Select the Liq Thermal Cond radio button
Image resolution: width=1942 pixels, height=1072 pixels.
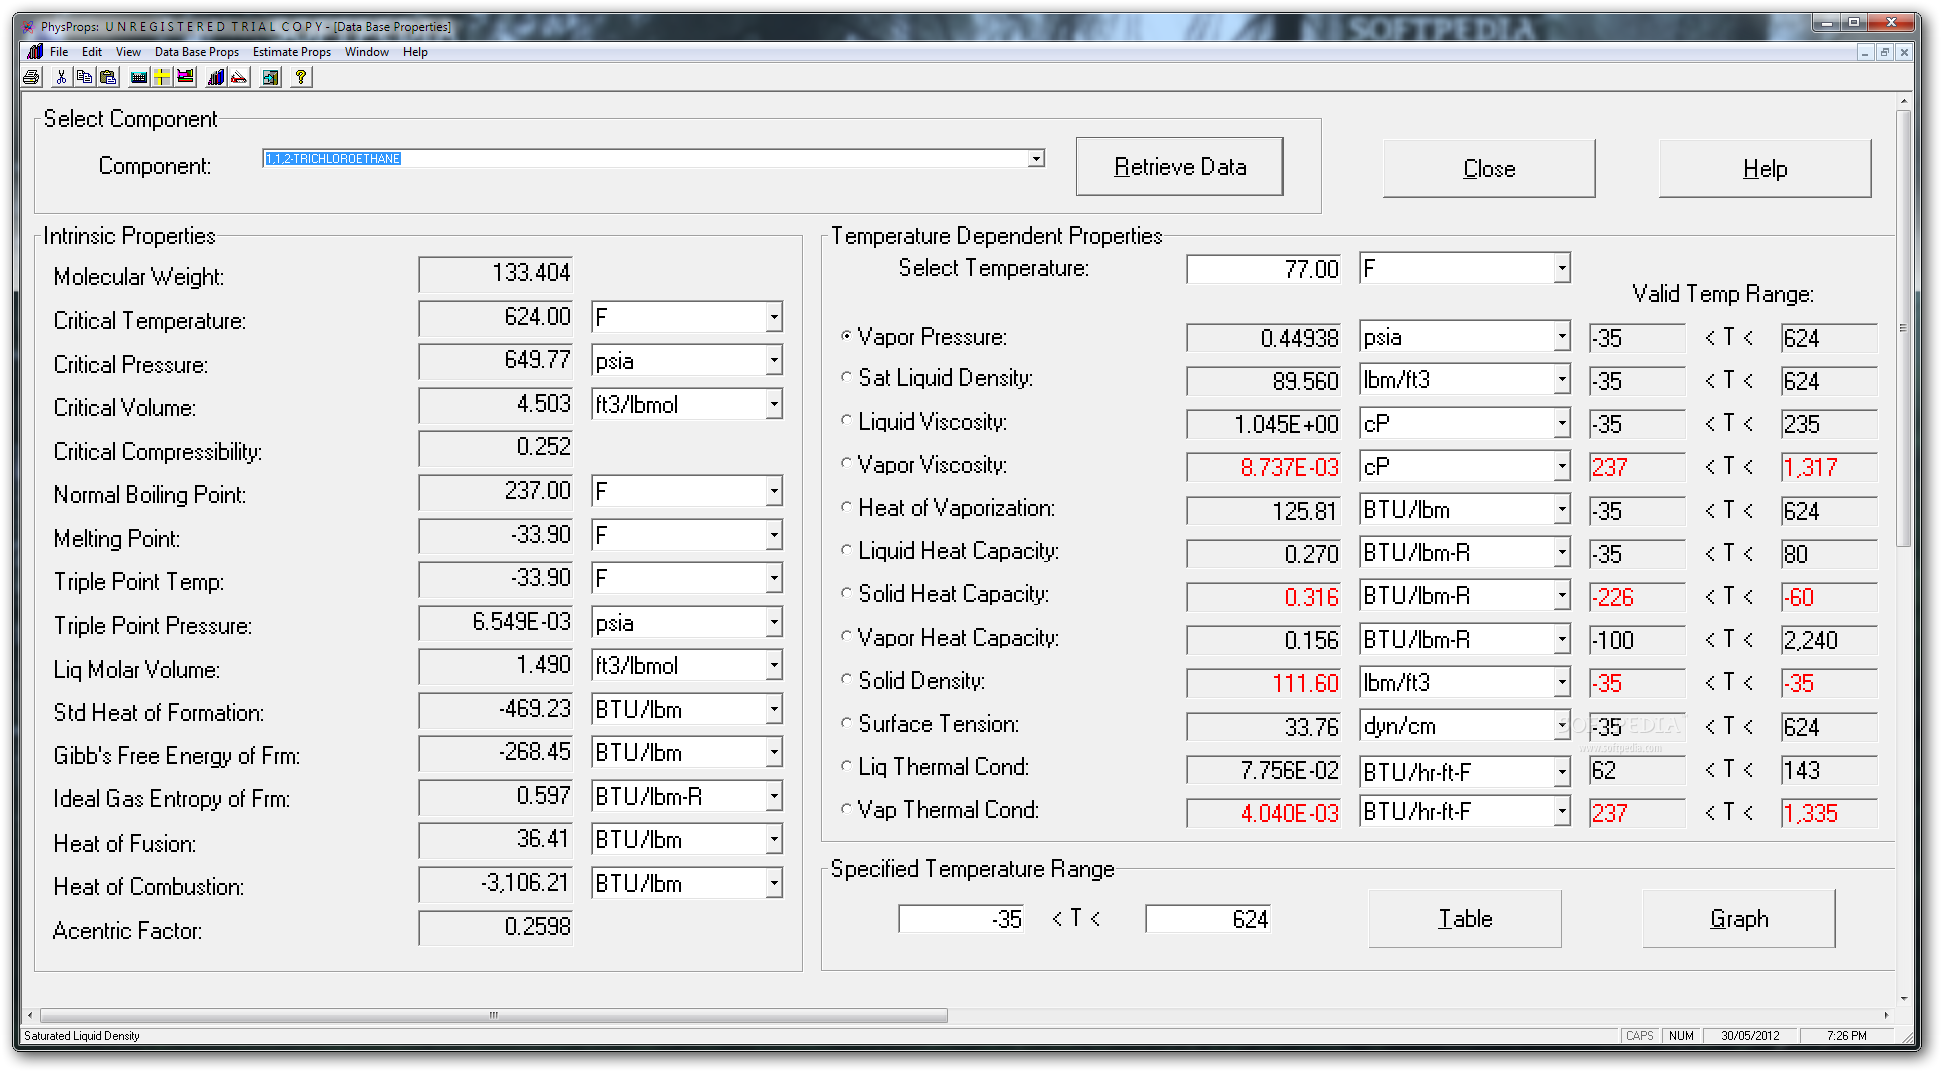[x=846, y=766]
